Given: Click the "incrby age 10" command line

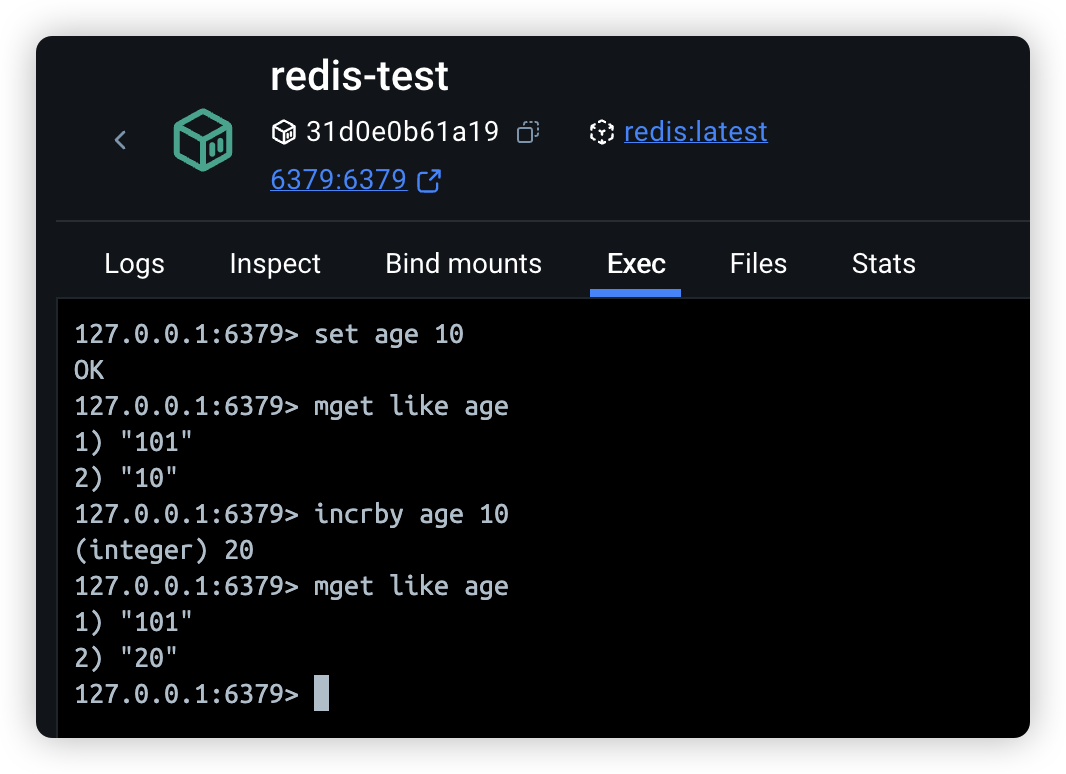Looking at the screenshot, I should click(x=411, y=514).
